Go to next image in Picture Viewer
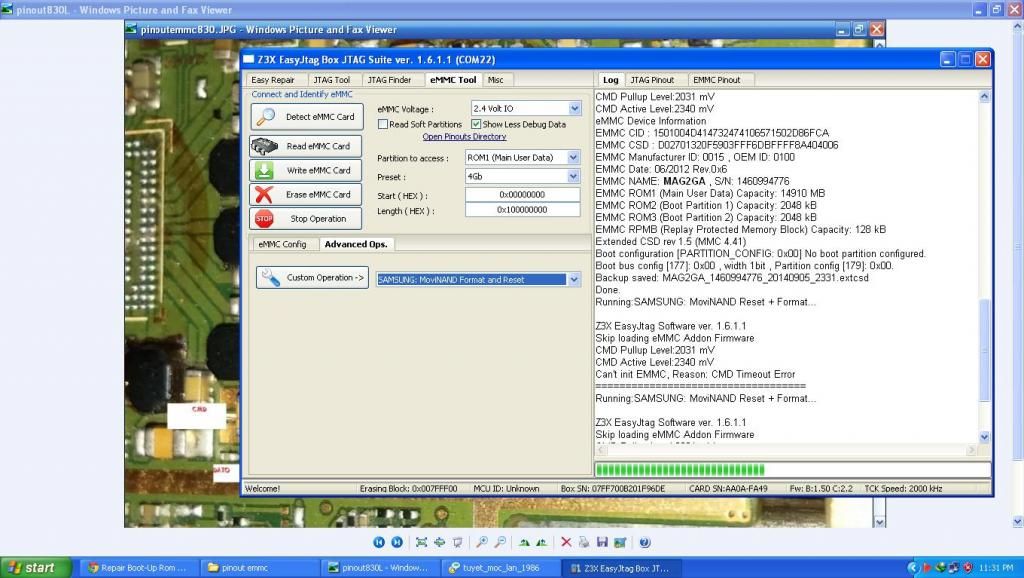This screenshot has height=578, width=1024. 396,542
